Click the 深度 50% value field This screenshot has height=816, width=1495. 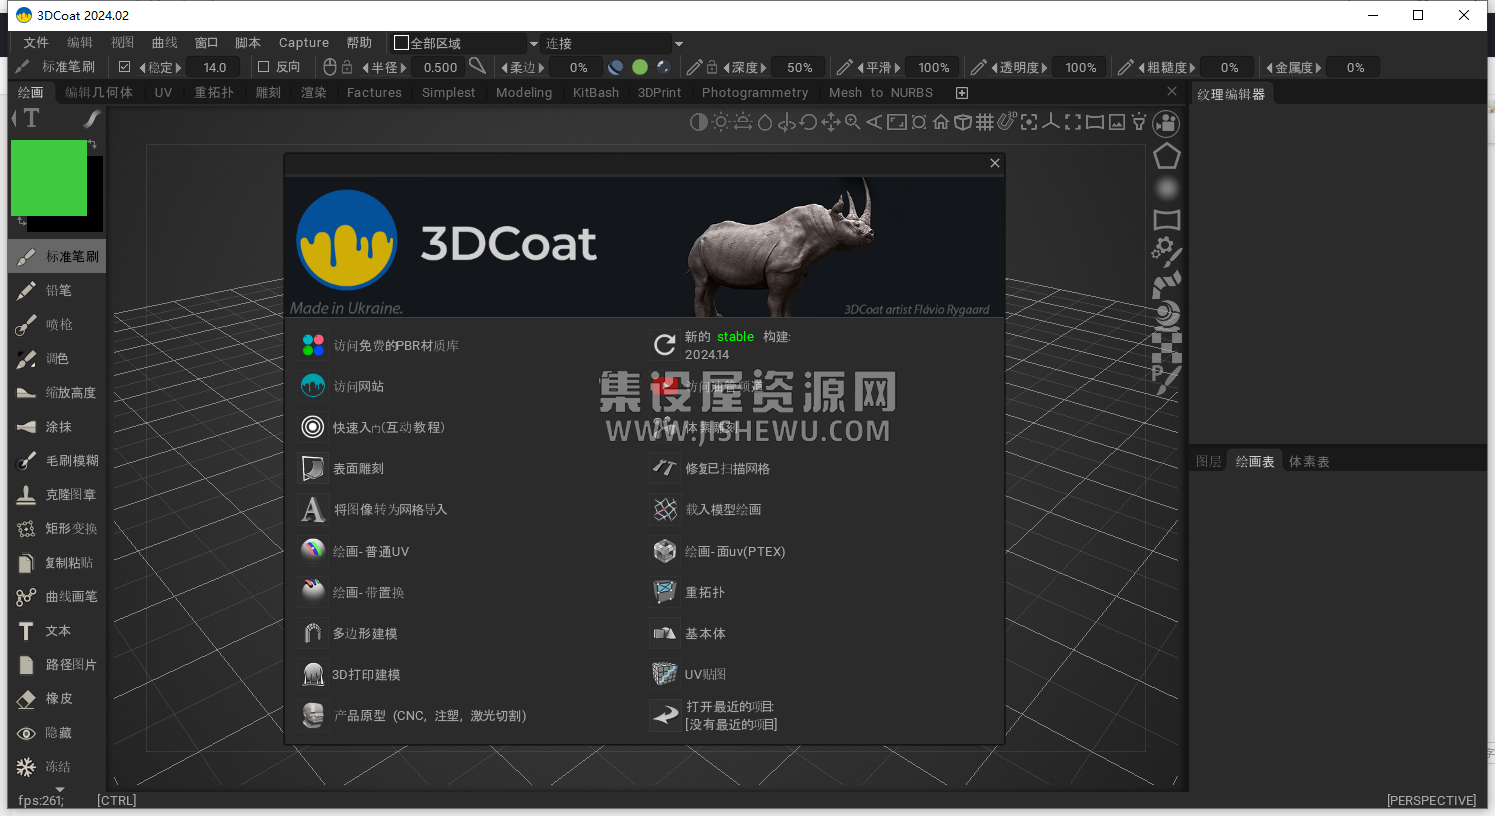pos(800,67)
